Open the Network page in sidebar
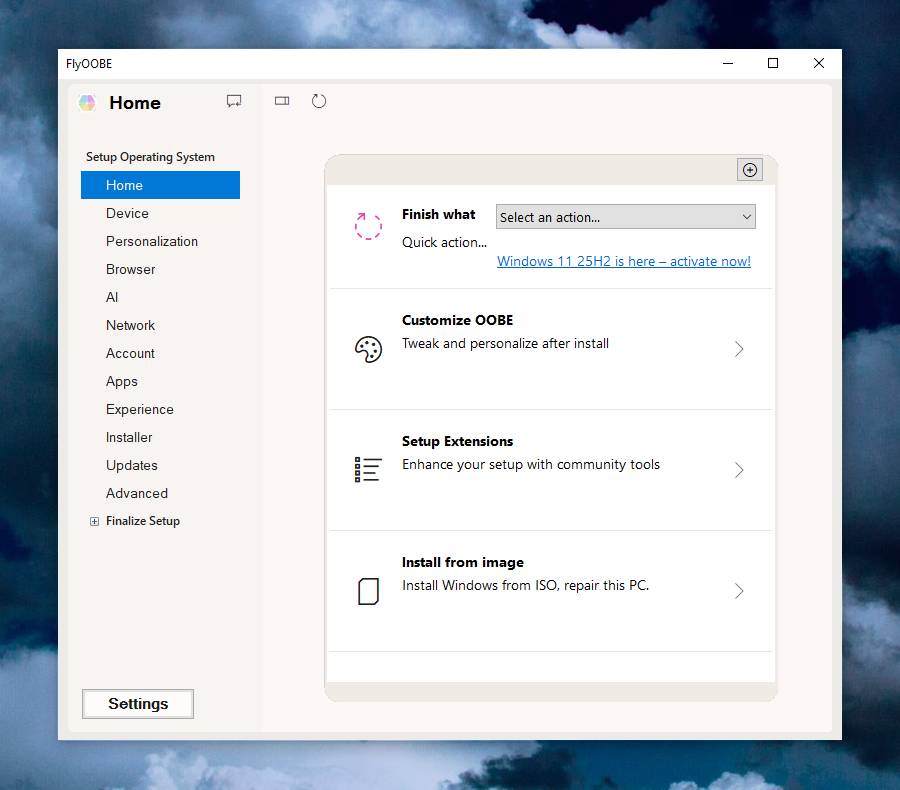 point(131,325)
